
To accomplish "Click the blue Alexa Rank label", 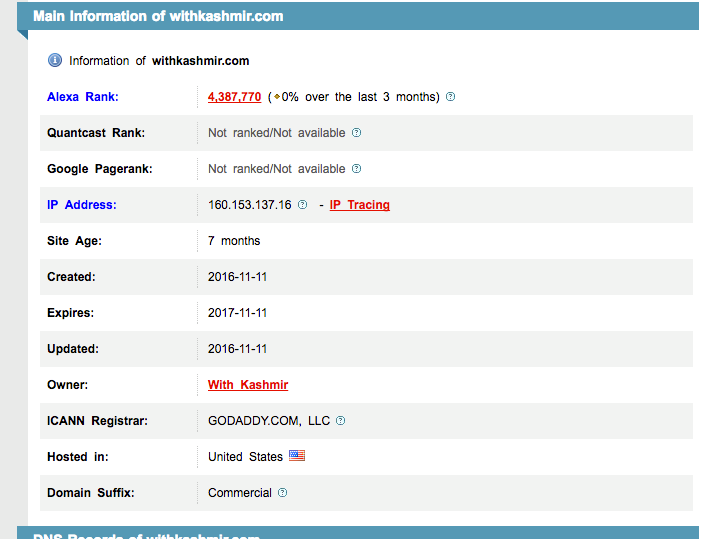I will (82, 97).
